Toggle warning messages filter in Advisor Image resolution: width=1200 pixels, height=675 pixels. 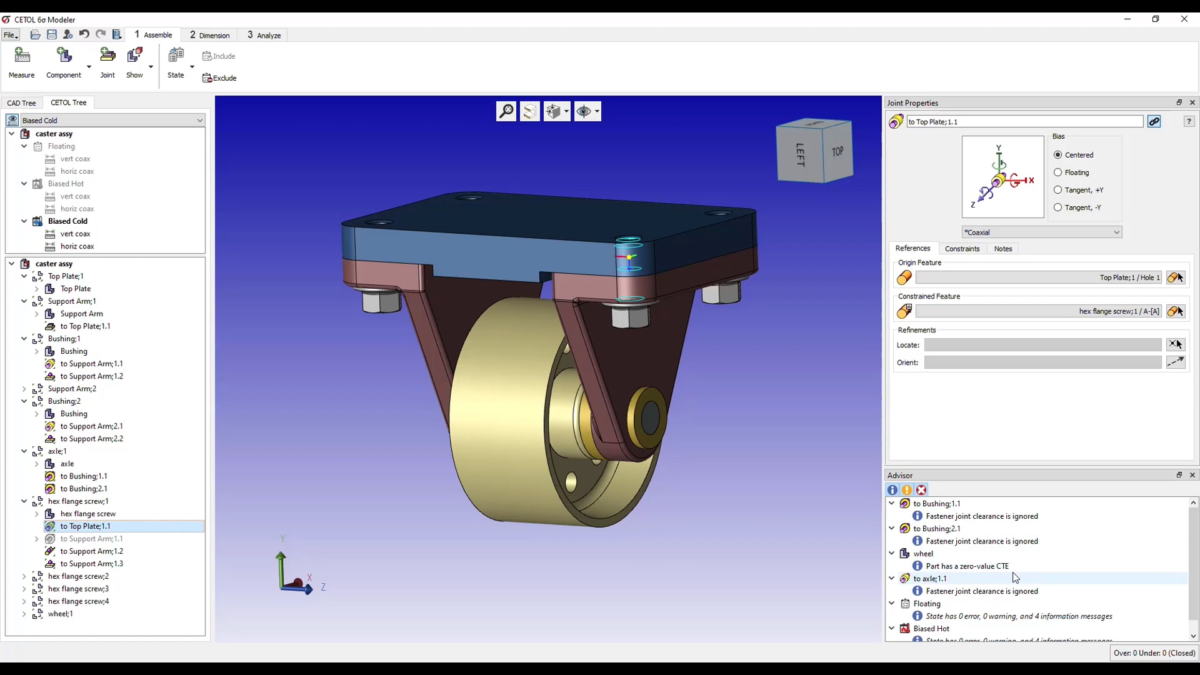pyautogui.click(x=907, y=490)
